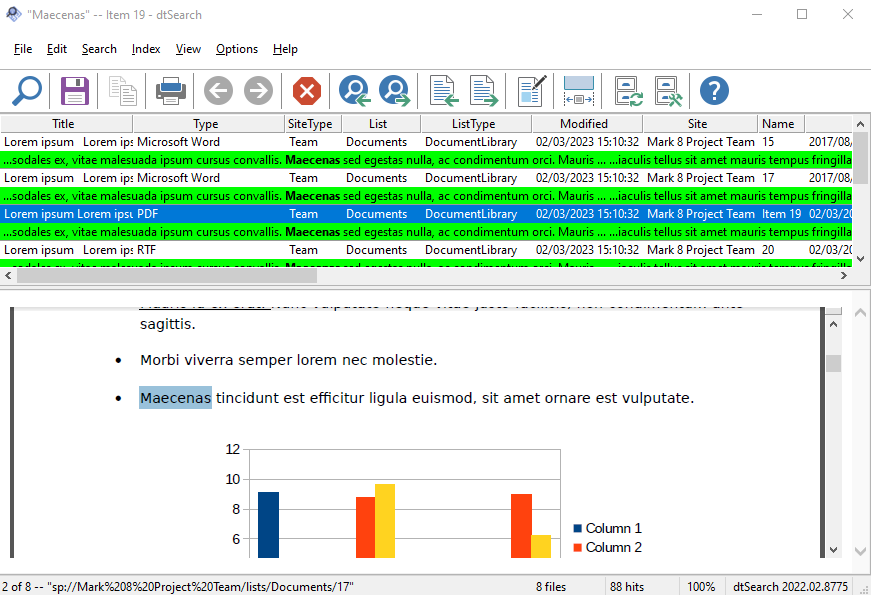Image resolution: width=871 pixels, height=595 pixels.
Task: Click the outer pane up chevron arrow
Action: coord(860,313)
